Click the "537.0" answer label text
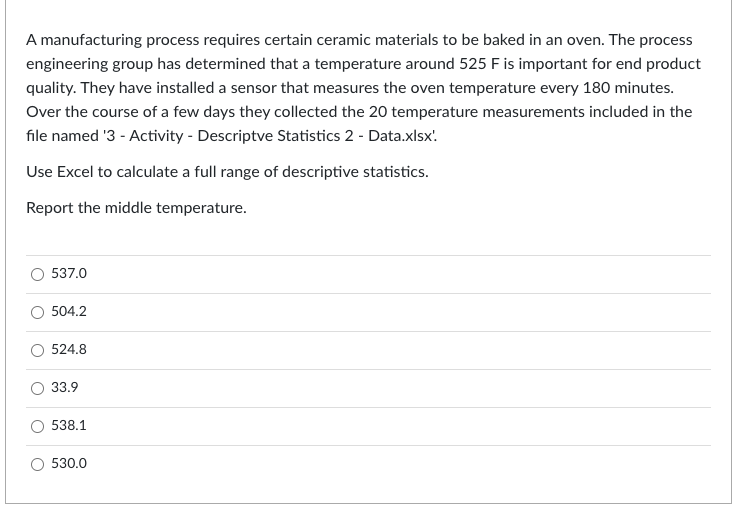The image size is (751, 515). (x=69, y=274)
